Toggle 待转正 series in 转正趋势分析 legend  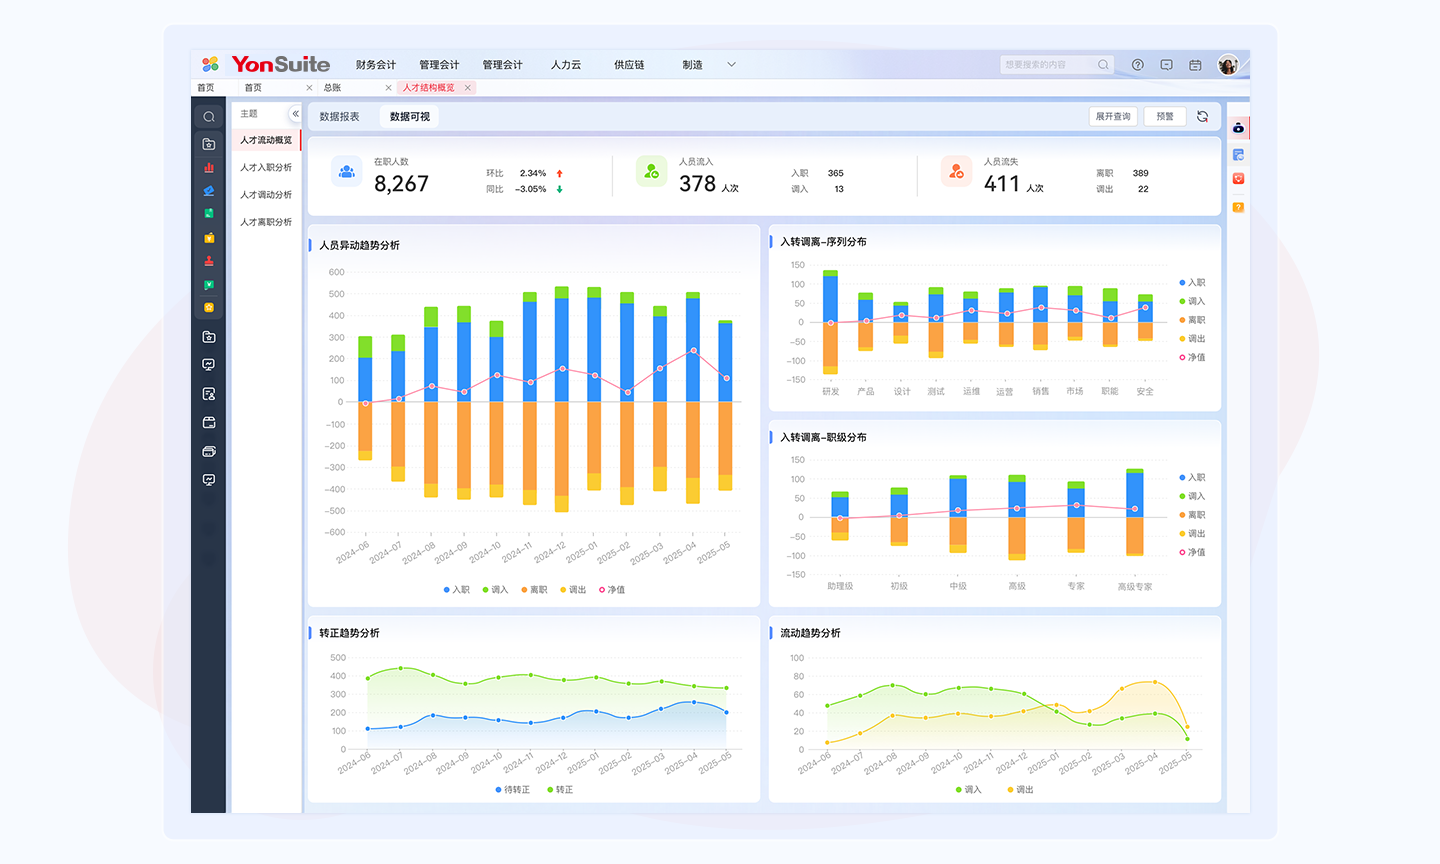tap(512, 790)
